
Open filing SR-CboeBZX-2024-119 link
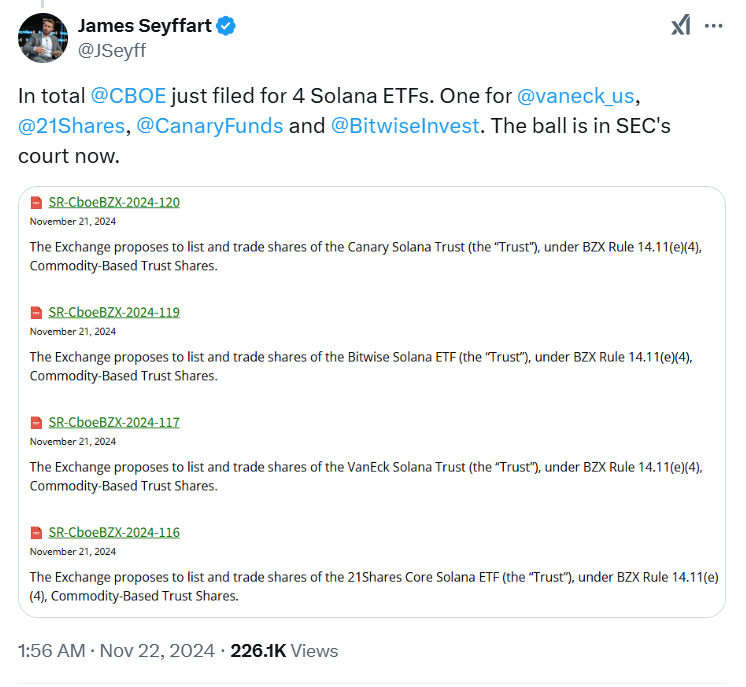coord(114,312)
